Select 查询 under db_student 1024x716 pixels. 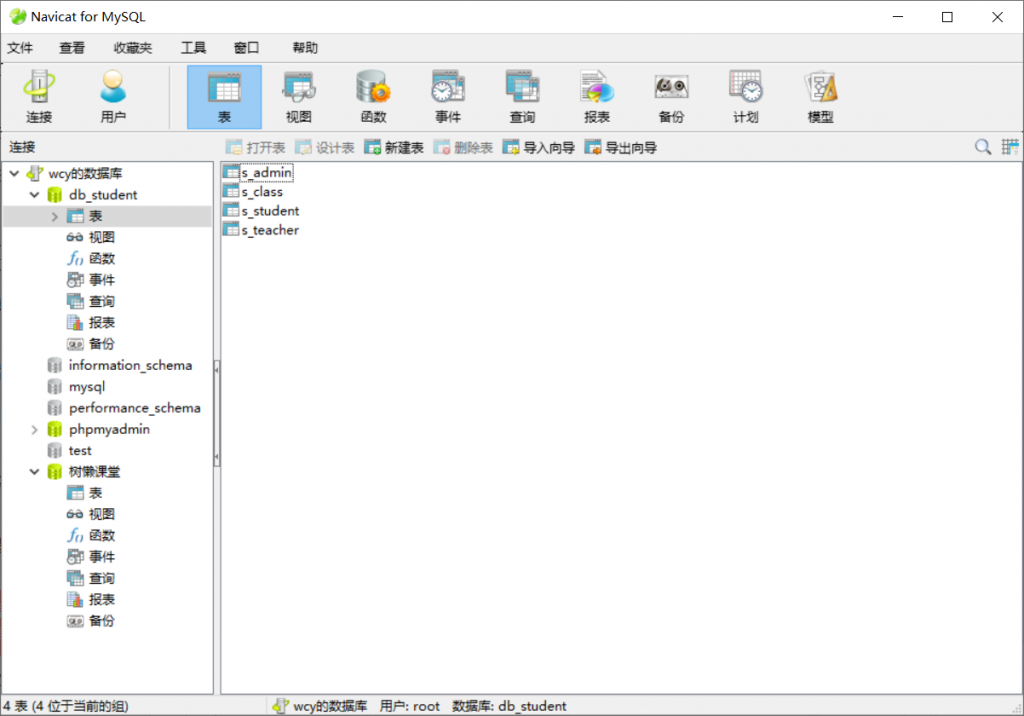(91, 301)
